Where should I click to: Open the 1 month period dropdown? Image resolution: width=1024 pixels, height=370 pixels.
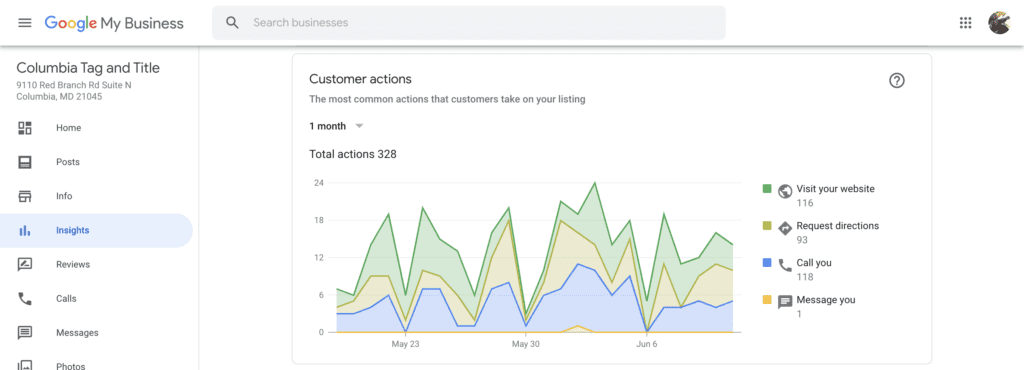pyautogui.click(x=336, y=126)
